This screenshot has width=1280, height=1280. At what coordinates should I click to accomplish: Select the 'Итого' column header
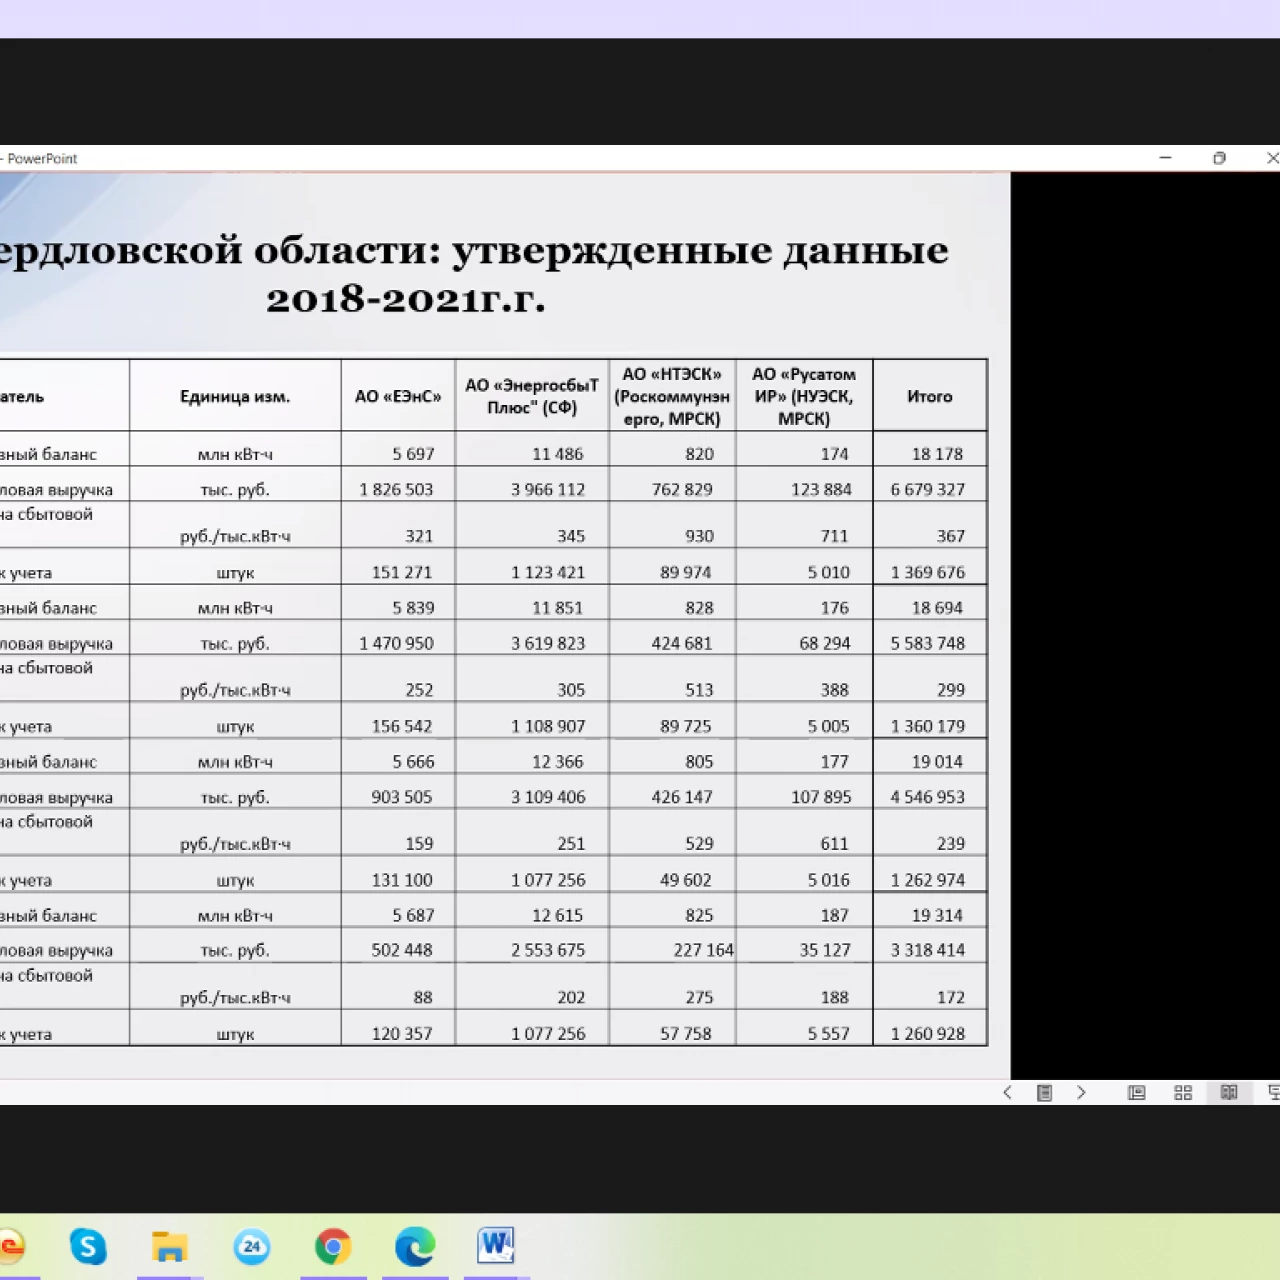[930, 396]
